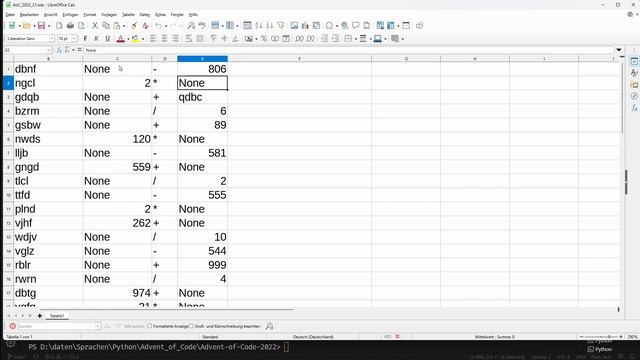Viewport: 640px width, 360px height.
Task: Open the Ansicht menu
Action: (x=51, y=14)
